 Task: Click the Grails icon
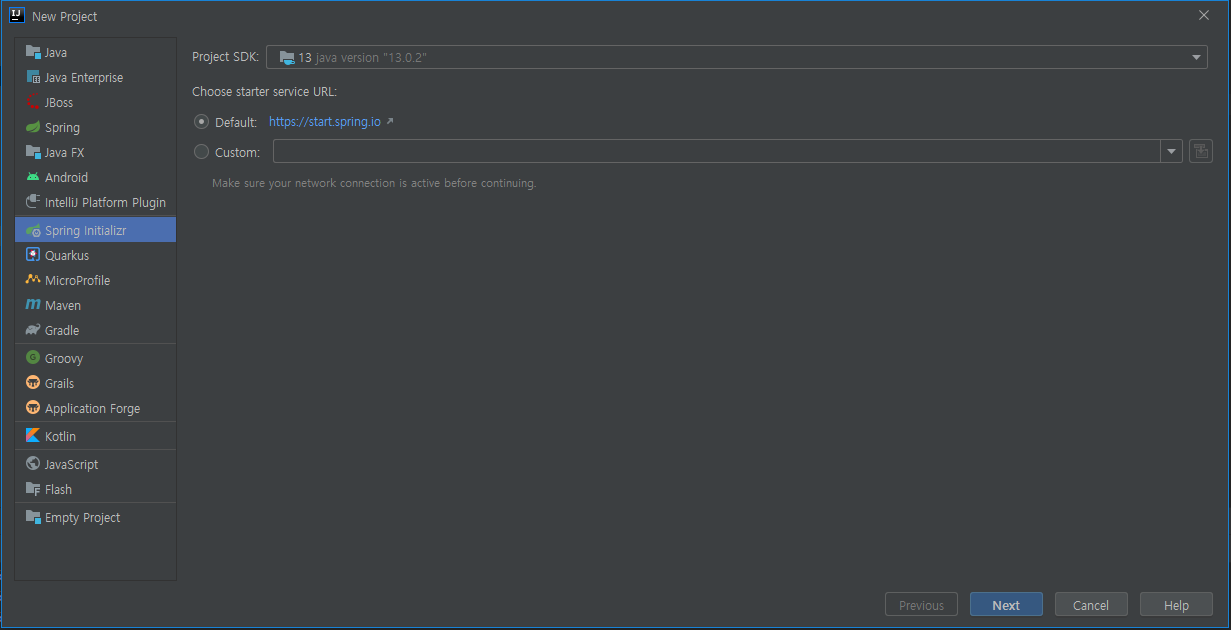[x=33, y=383]
